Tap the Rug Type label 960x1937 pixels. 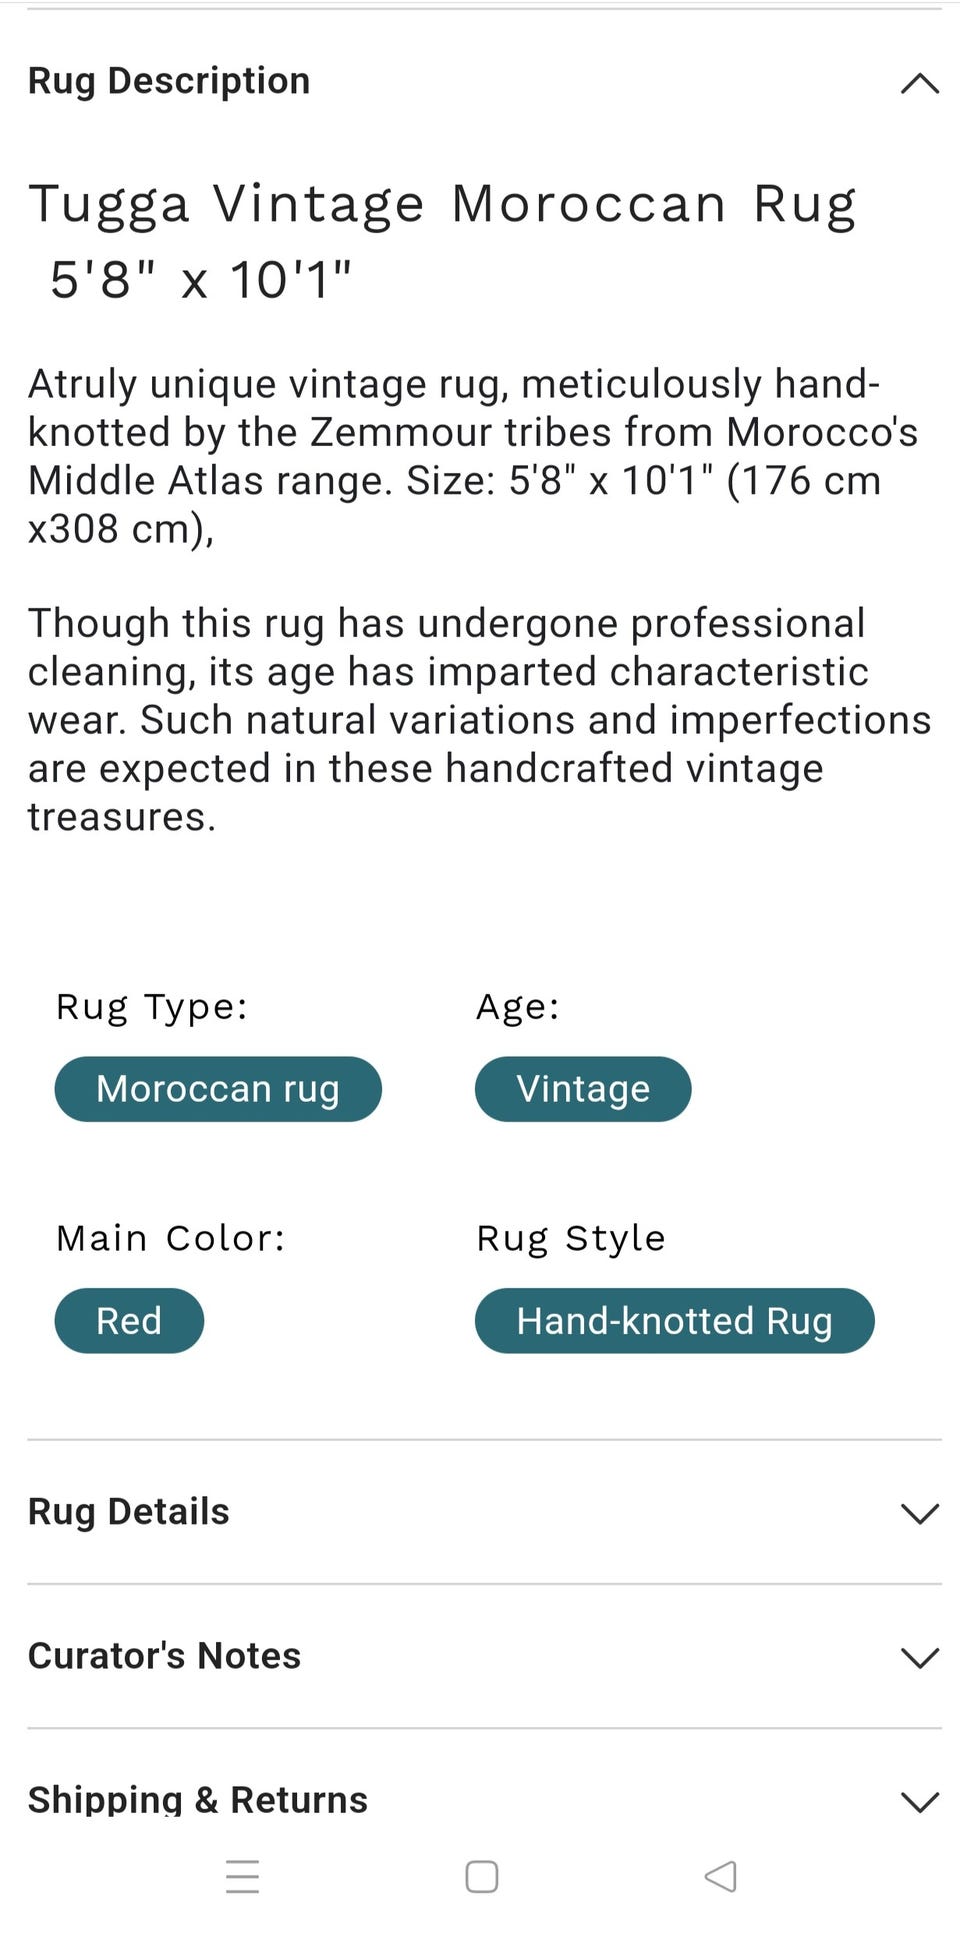tap(151, 1007)
